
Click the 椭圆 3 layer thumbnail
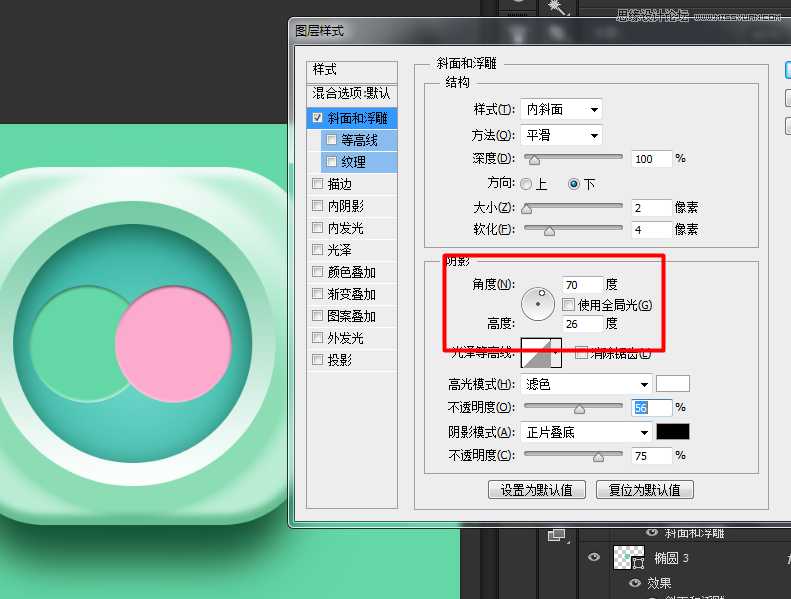pos(629,558)
